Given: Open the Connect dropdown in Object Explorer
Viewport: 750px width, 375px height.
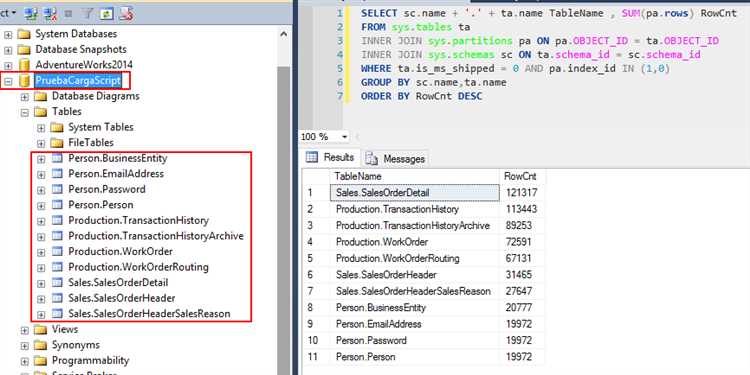Looking at the screenshot, I should tap(8, 13).
